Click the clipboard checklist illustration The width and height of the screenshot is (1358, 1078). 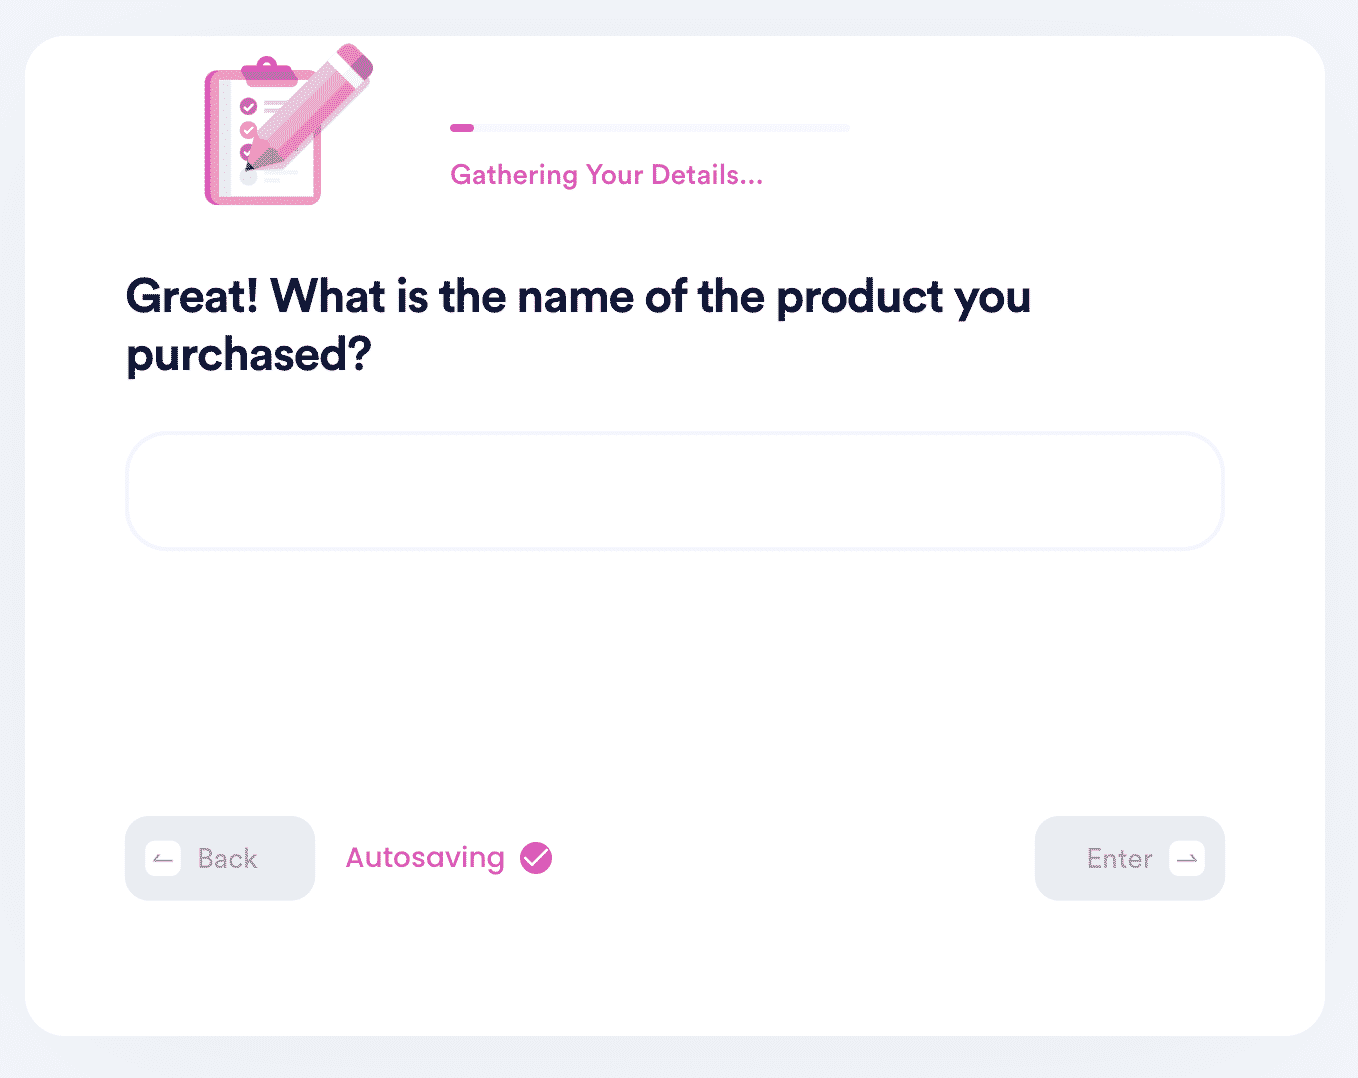(263, 133)
